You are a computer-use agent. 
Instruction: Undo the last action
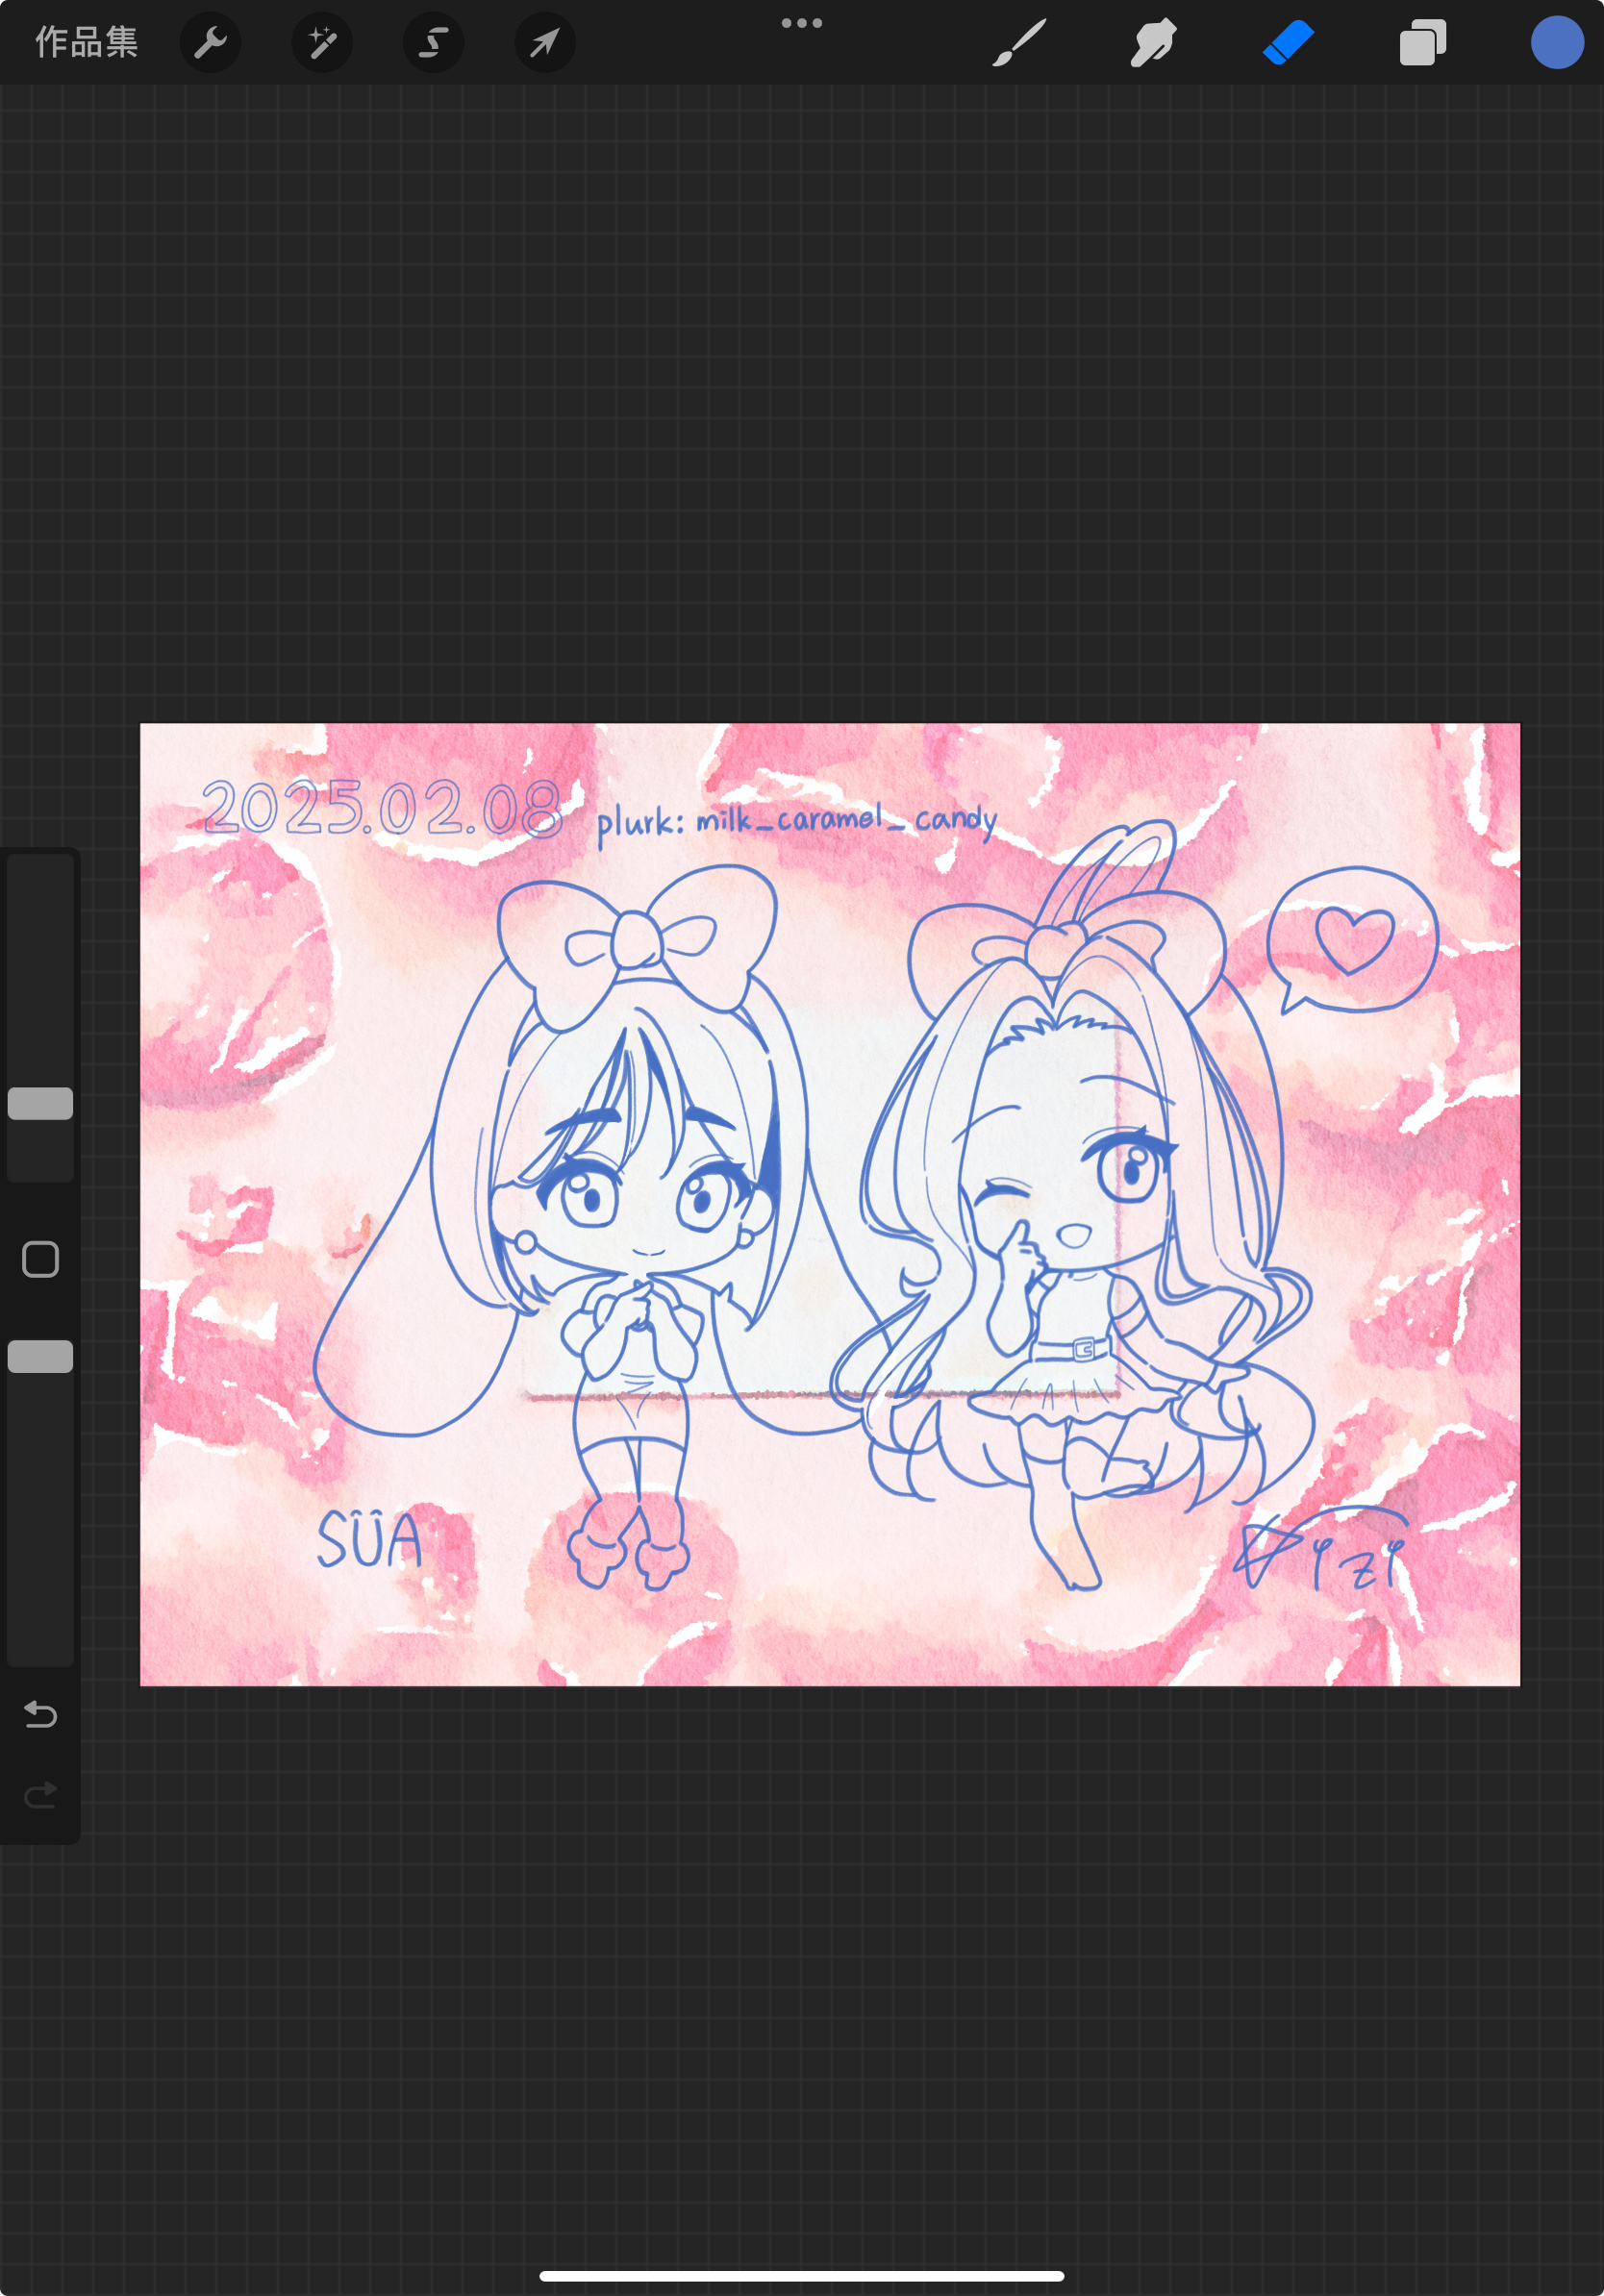41,1715
